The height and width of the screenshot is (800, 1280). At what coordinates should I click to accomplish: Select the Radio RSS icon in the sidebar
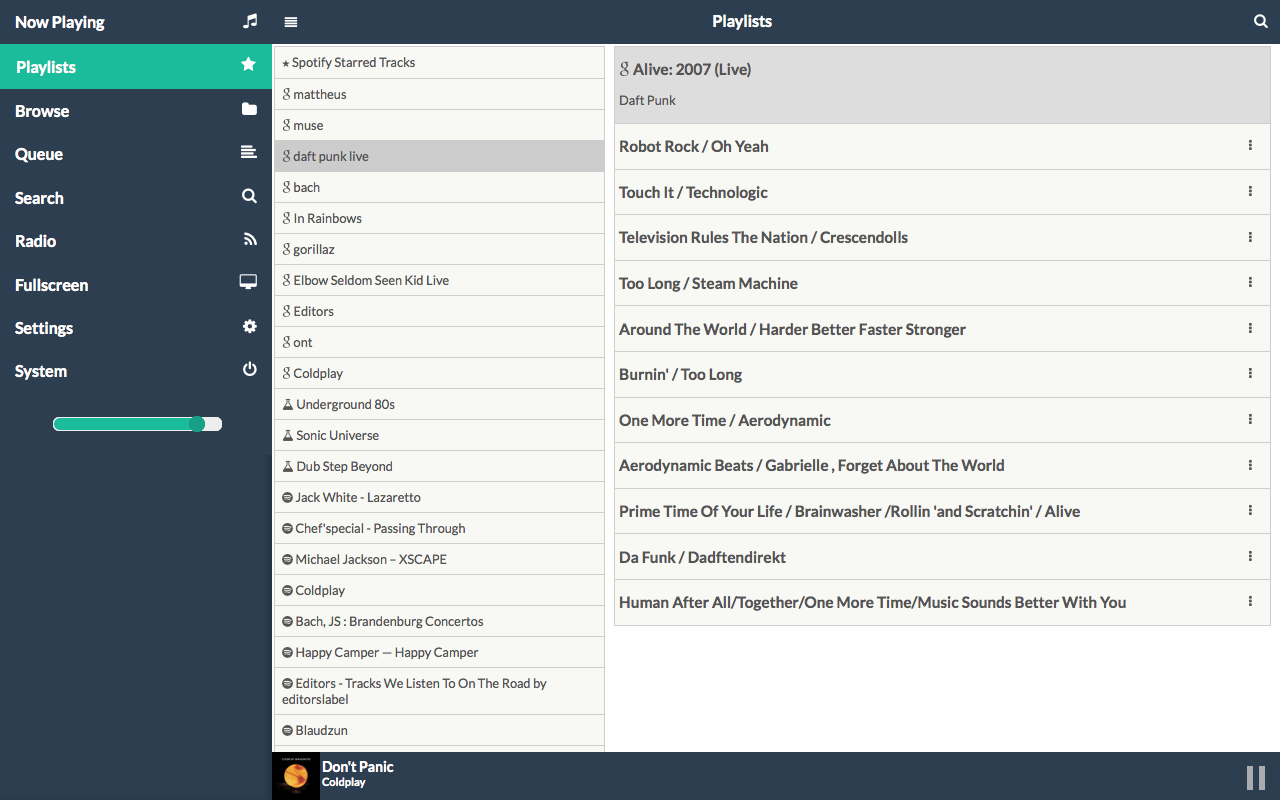(x=248, y=240)
